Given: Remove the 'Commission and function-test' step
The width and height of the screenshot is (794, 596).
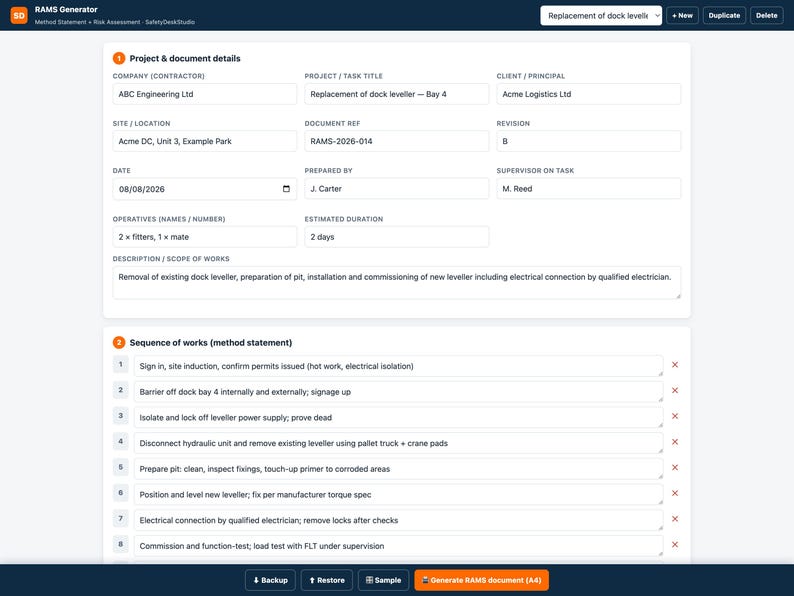Looking at the screenshot, I should click(x=674, y=545).
